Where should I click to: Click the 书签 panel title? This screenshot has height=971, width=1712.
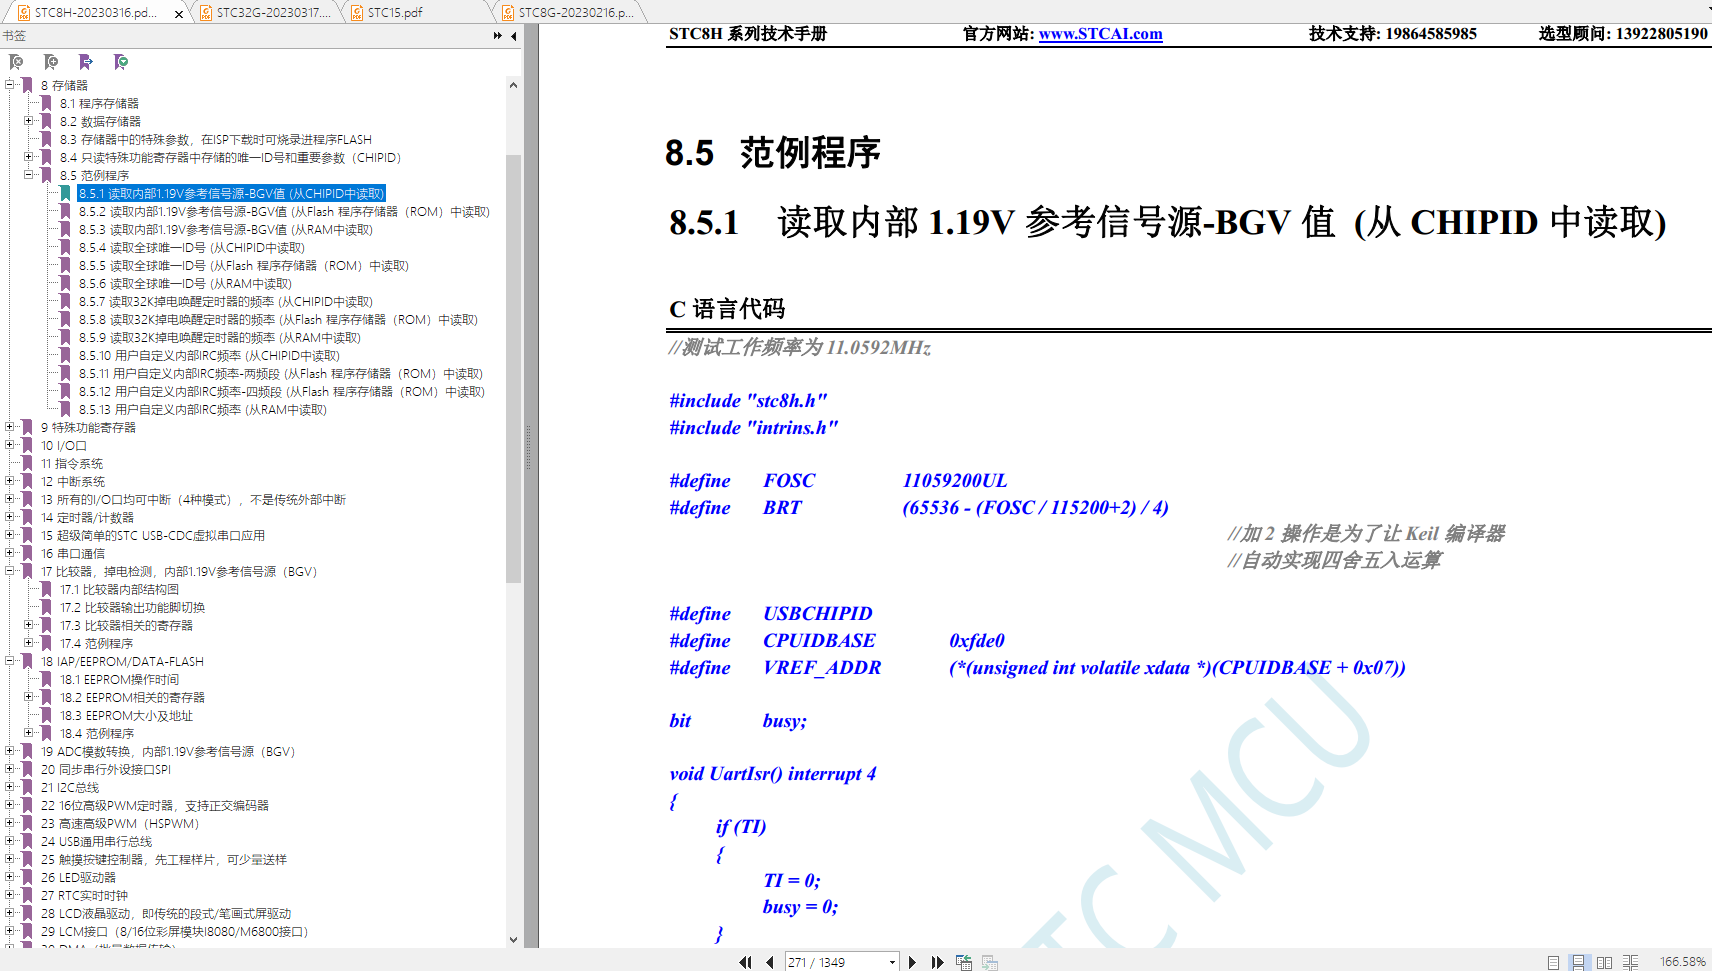pyautogui.click(x=14, y=36)
